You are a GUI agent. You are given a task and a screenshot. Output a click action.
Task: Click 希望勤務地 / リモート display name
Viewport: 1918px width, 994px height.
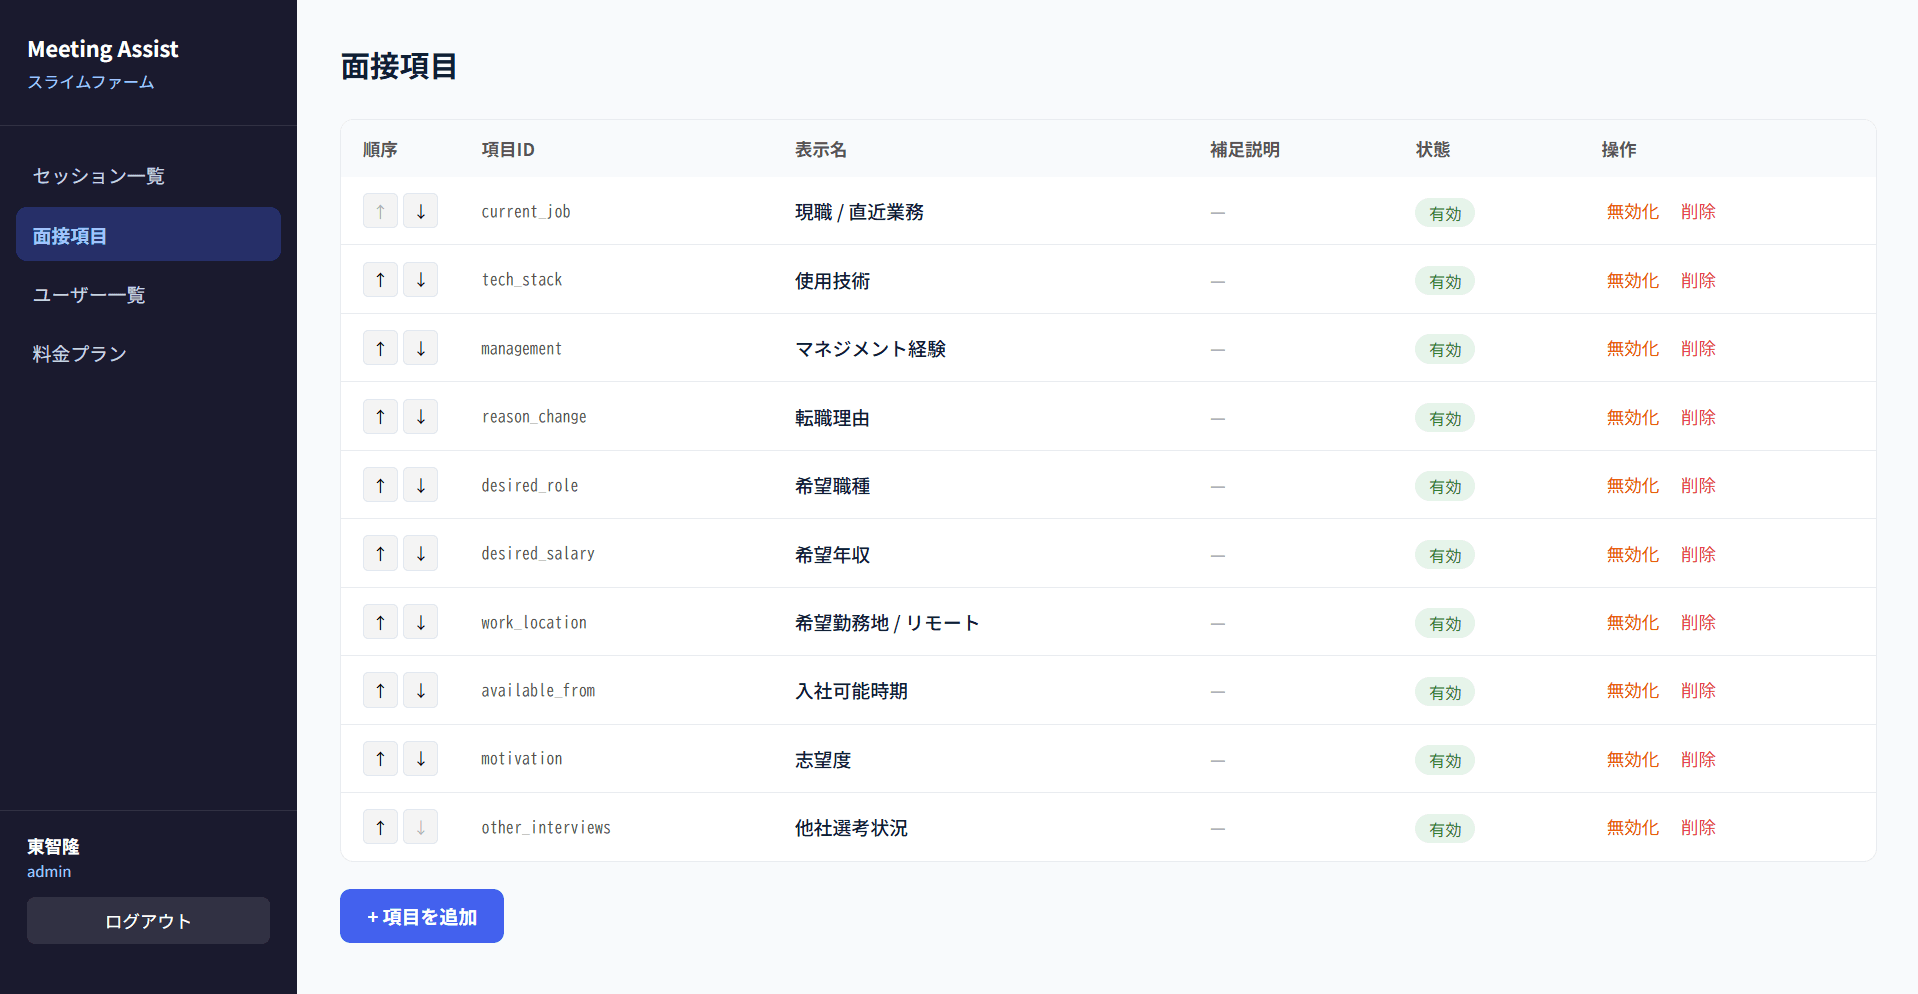tap(887, 623)
